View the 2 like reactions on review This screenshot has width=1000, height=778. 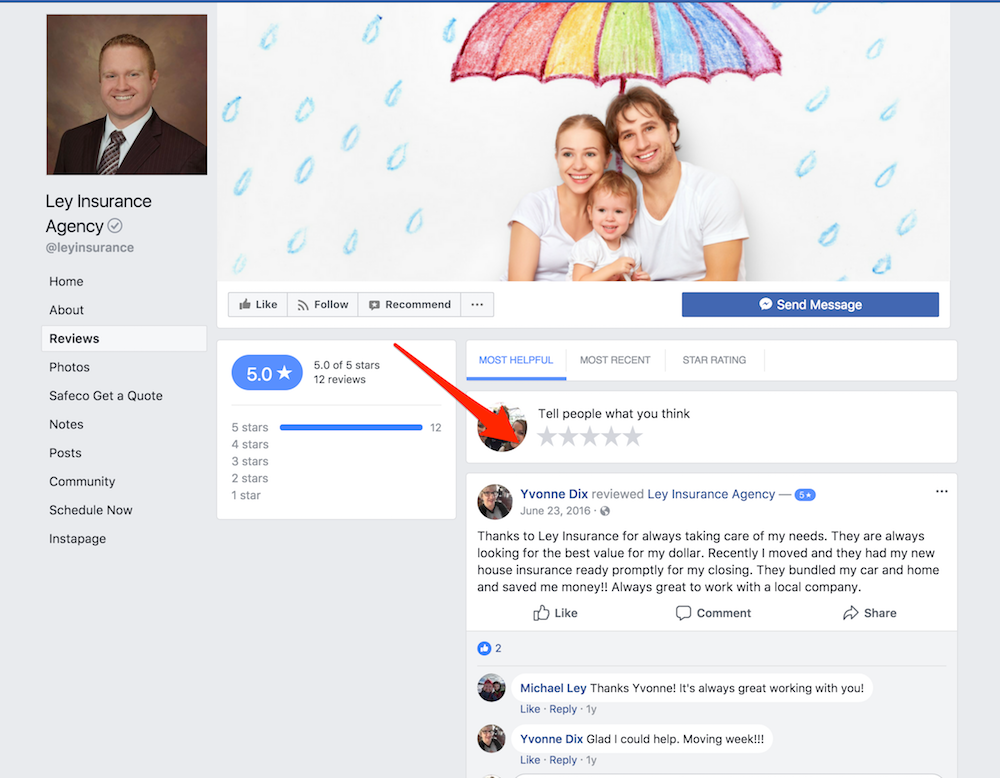click(489, 649)
